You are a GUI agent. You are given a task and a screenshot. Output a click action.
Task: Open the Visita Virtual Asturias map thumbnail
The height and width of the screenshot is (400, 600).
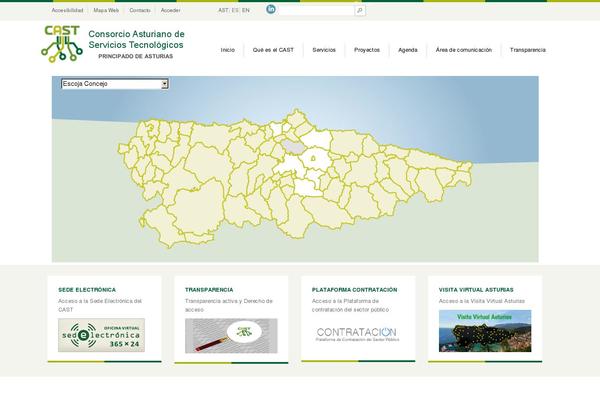485,331
